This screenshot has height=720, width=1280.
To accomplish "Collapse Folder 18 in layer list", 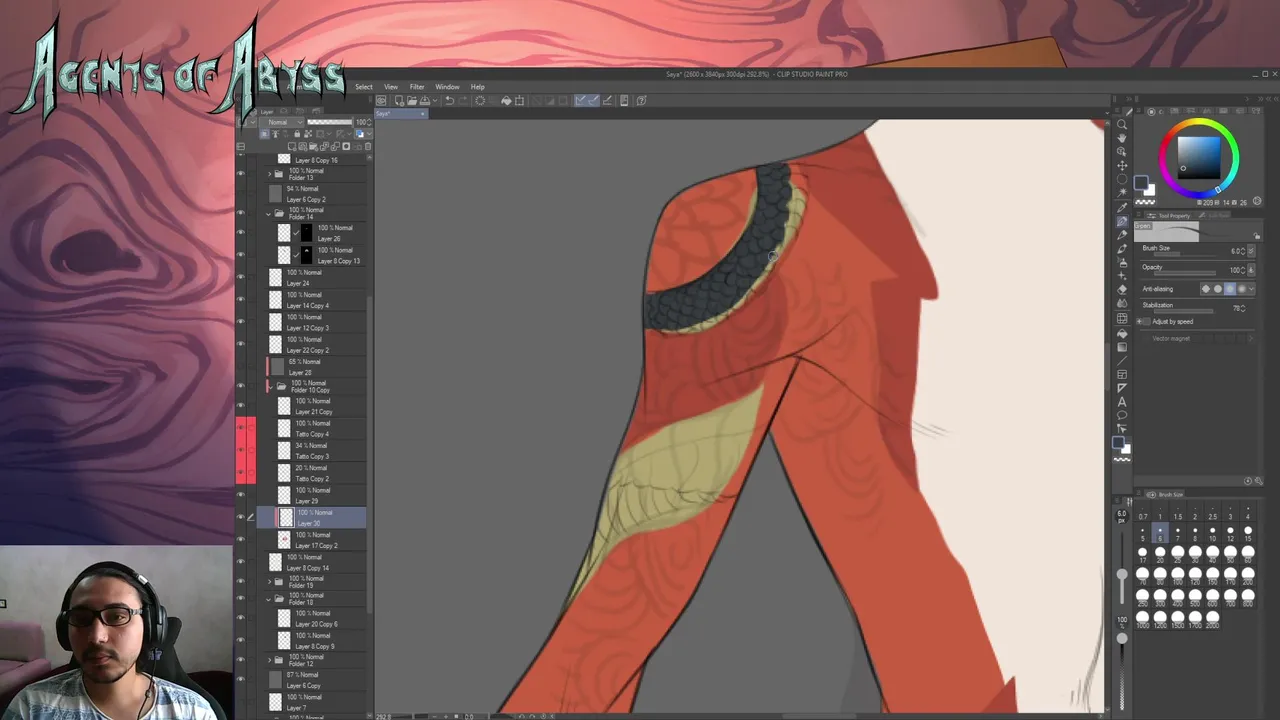I will pyautogui.click(x=268, y=599).
